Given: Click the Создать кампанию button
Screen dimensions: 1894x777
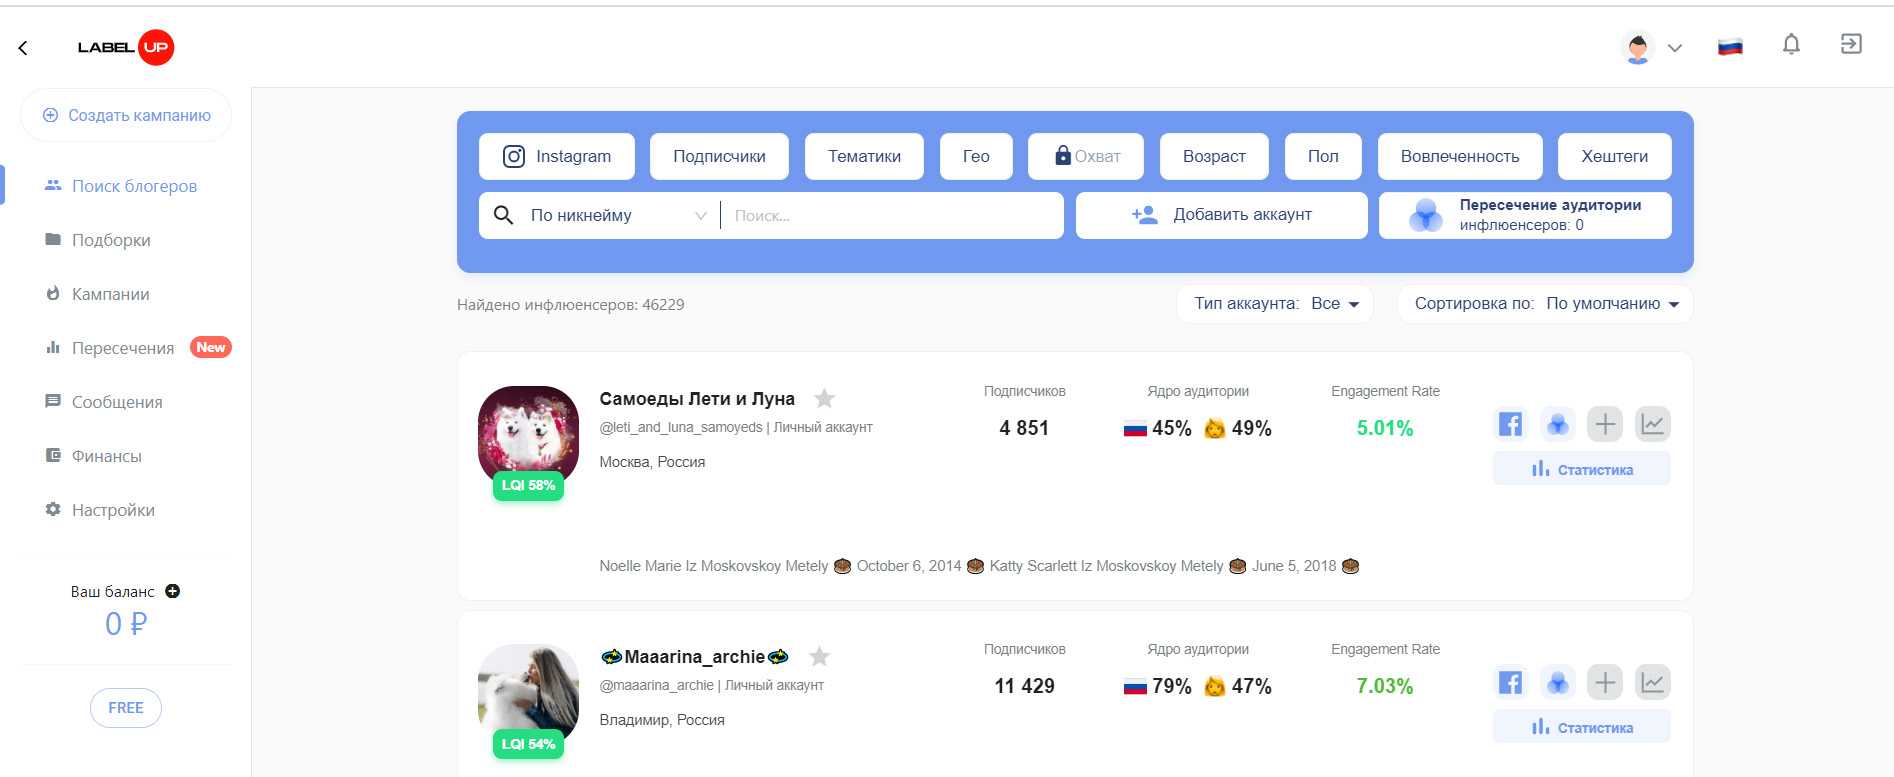Looking at the screenshot, I should click(x=127, y=116).
